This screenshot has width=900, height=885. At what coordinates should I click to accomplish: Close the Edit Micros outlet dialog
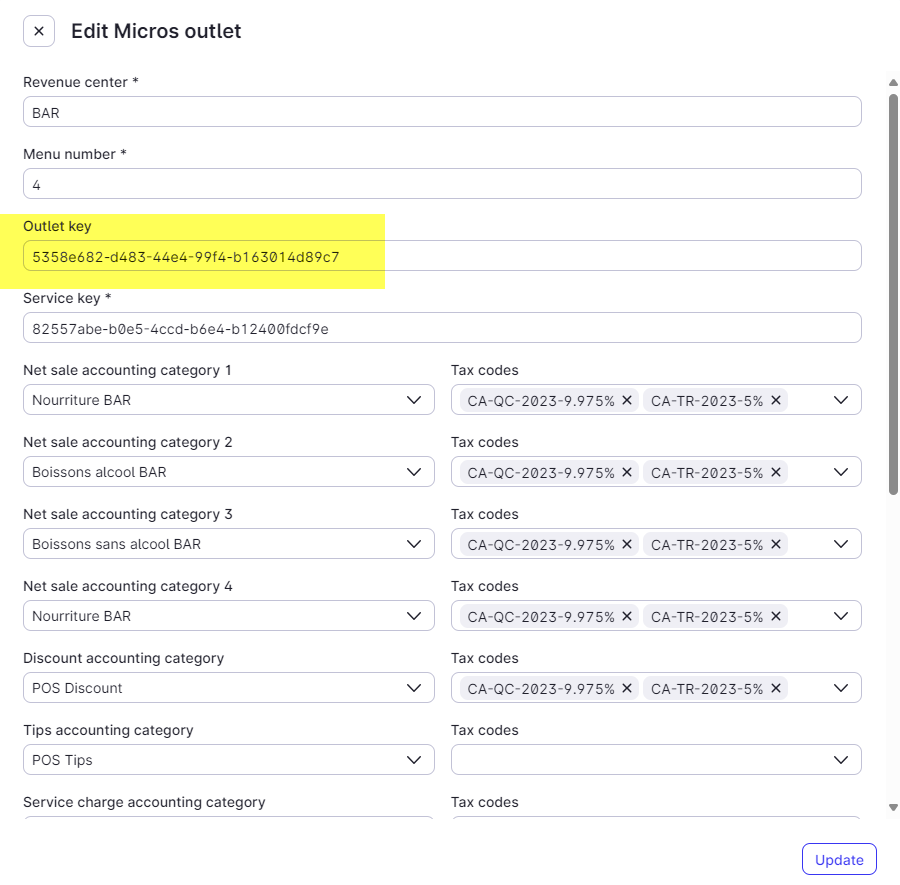(38, 30)
